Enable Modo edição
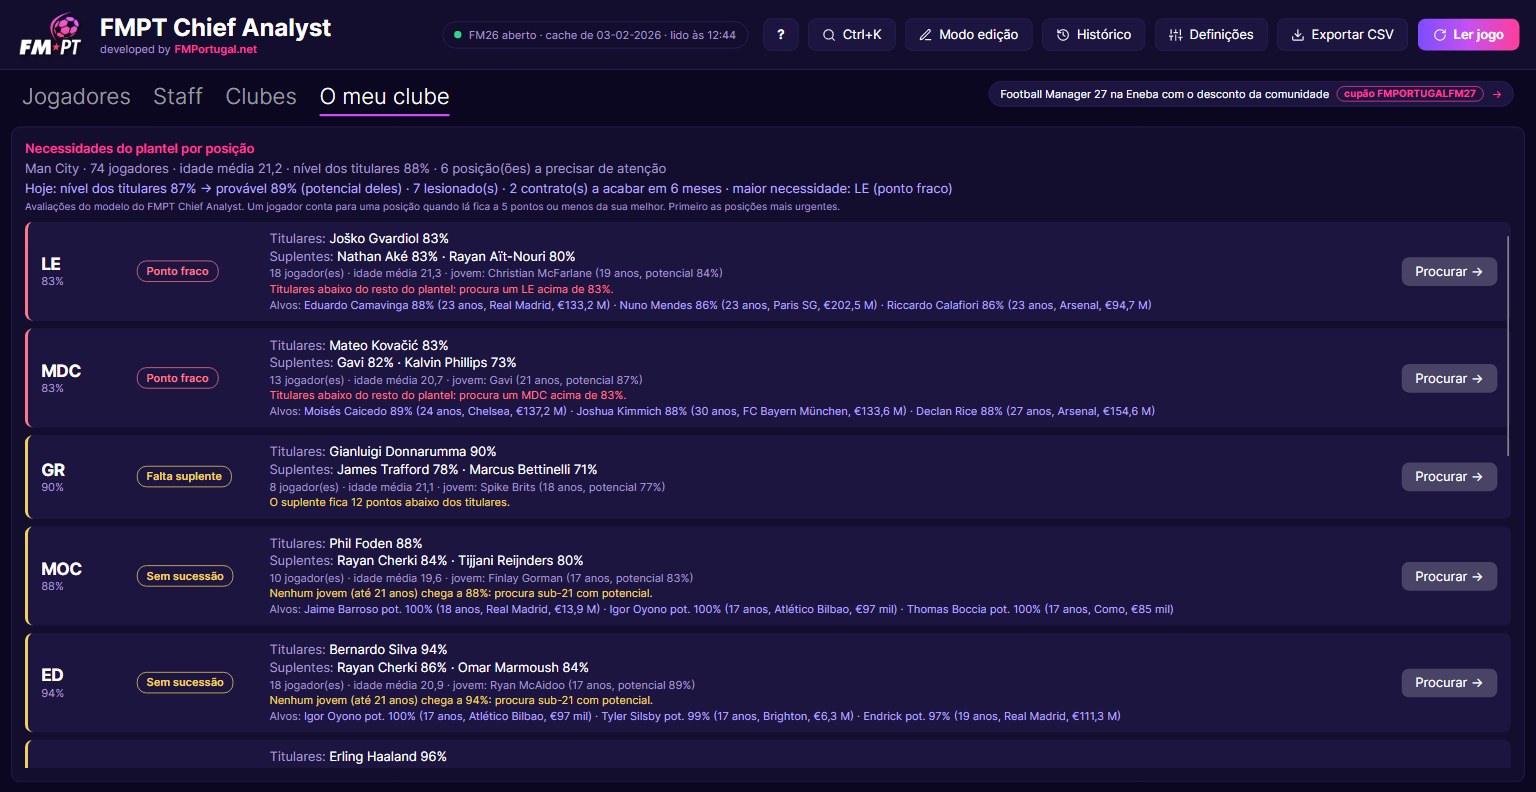This screenshot has height=792, width=1536. [x=969, y=34]
